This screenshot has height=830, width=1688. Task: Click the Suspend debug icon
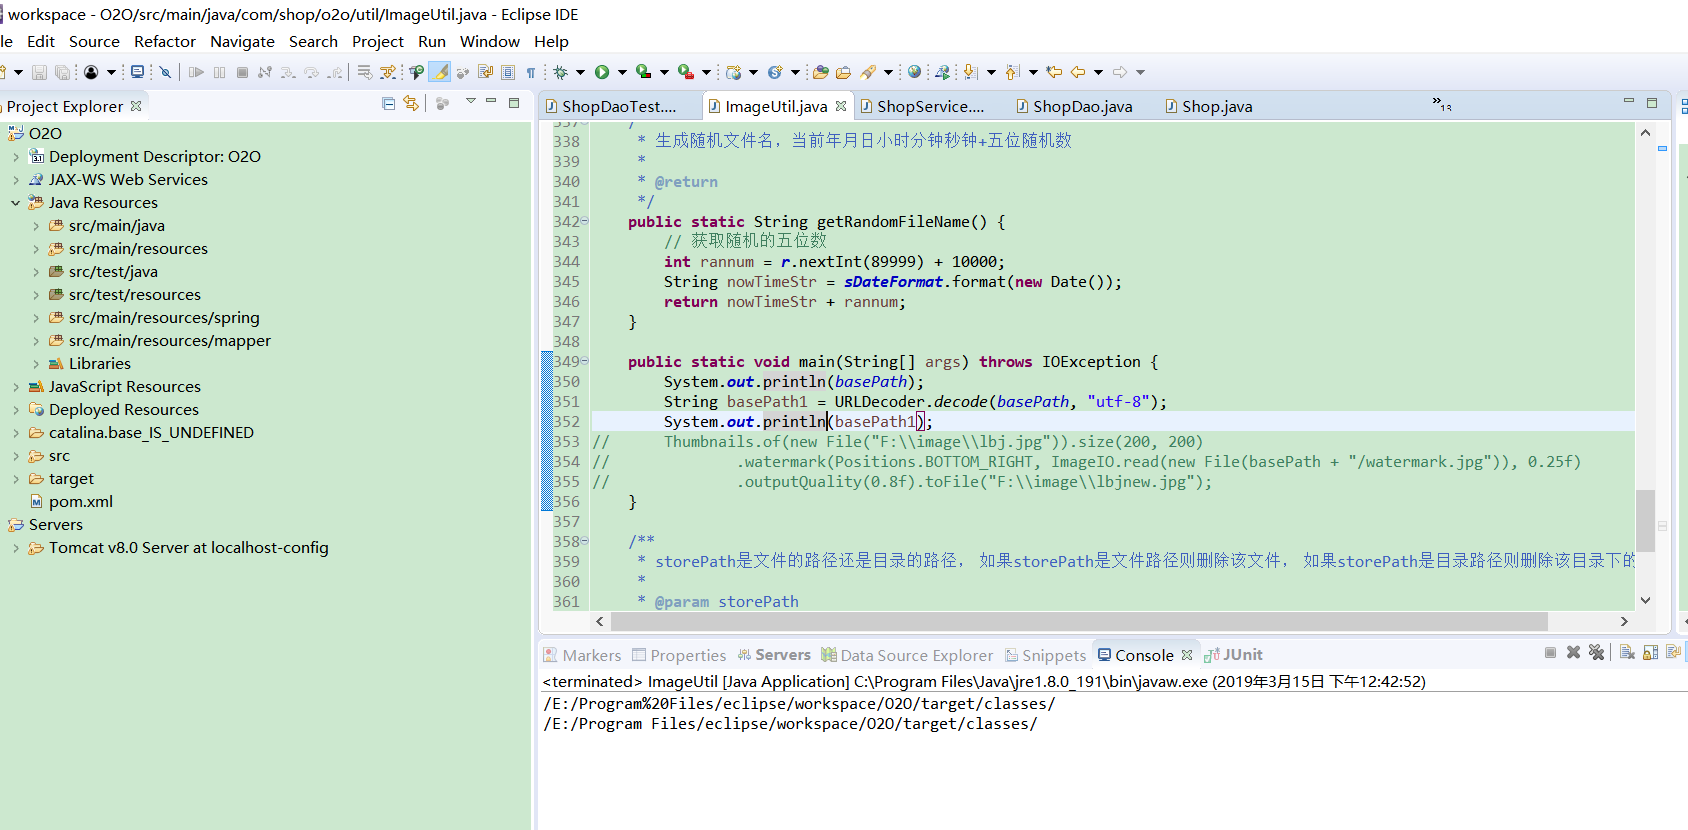click(x=219, y=72)
